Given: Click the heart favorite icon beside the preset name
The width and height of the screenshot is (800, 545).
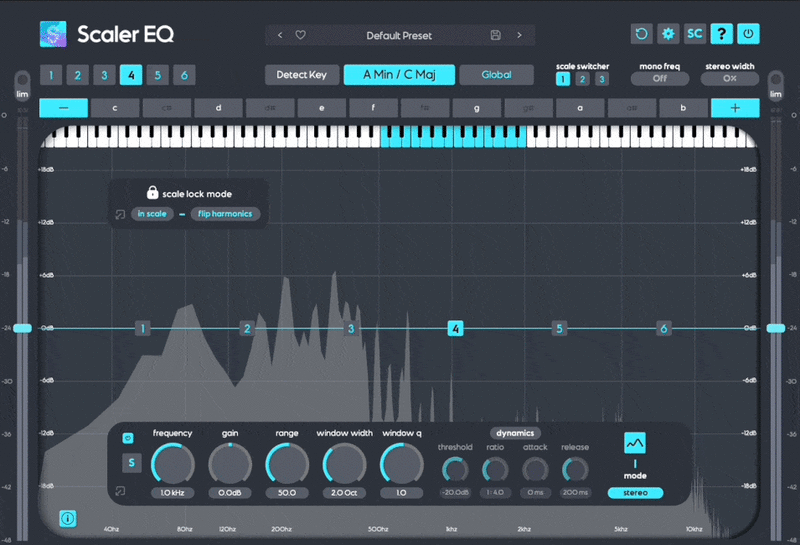Looking at the screenshot, I should 300,35.
